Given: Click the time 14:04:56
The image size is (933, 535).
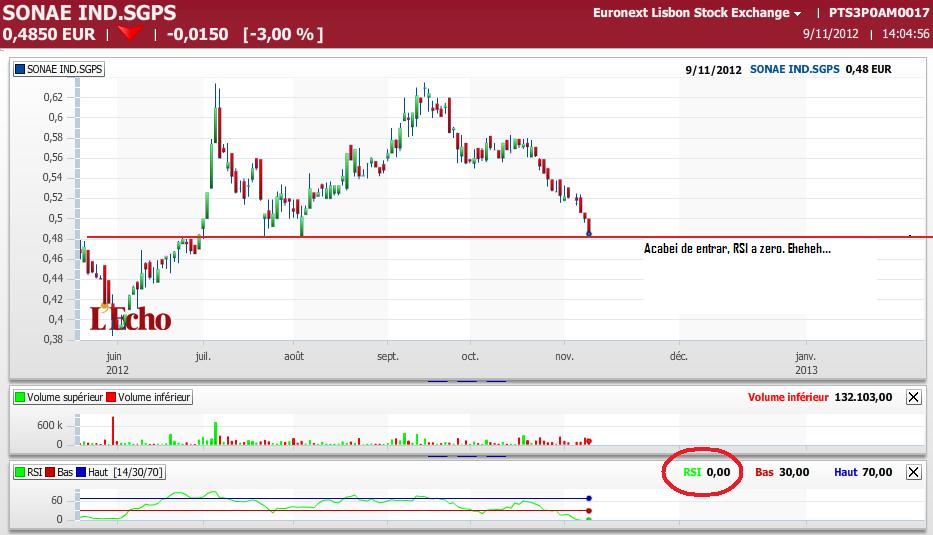Looking at the screenshot, I should click(906, 34).
